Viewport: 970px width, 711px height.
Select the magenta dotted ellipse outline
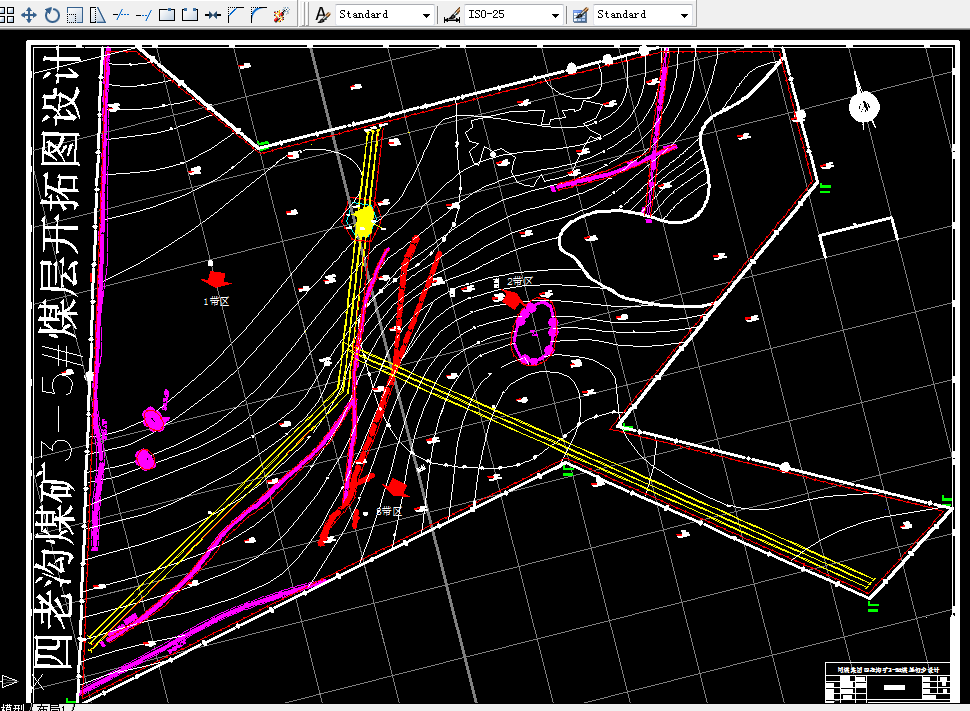[x=534, y=332]
